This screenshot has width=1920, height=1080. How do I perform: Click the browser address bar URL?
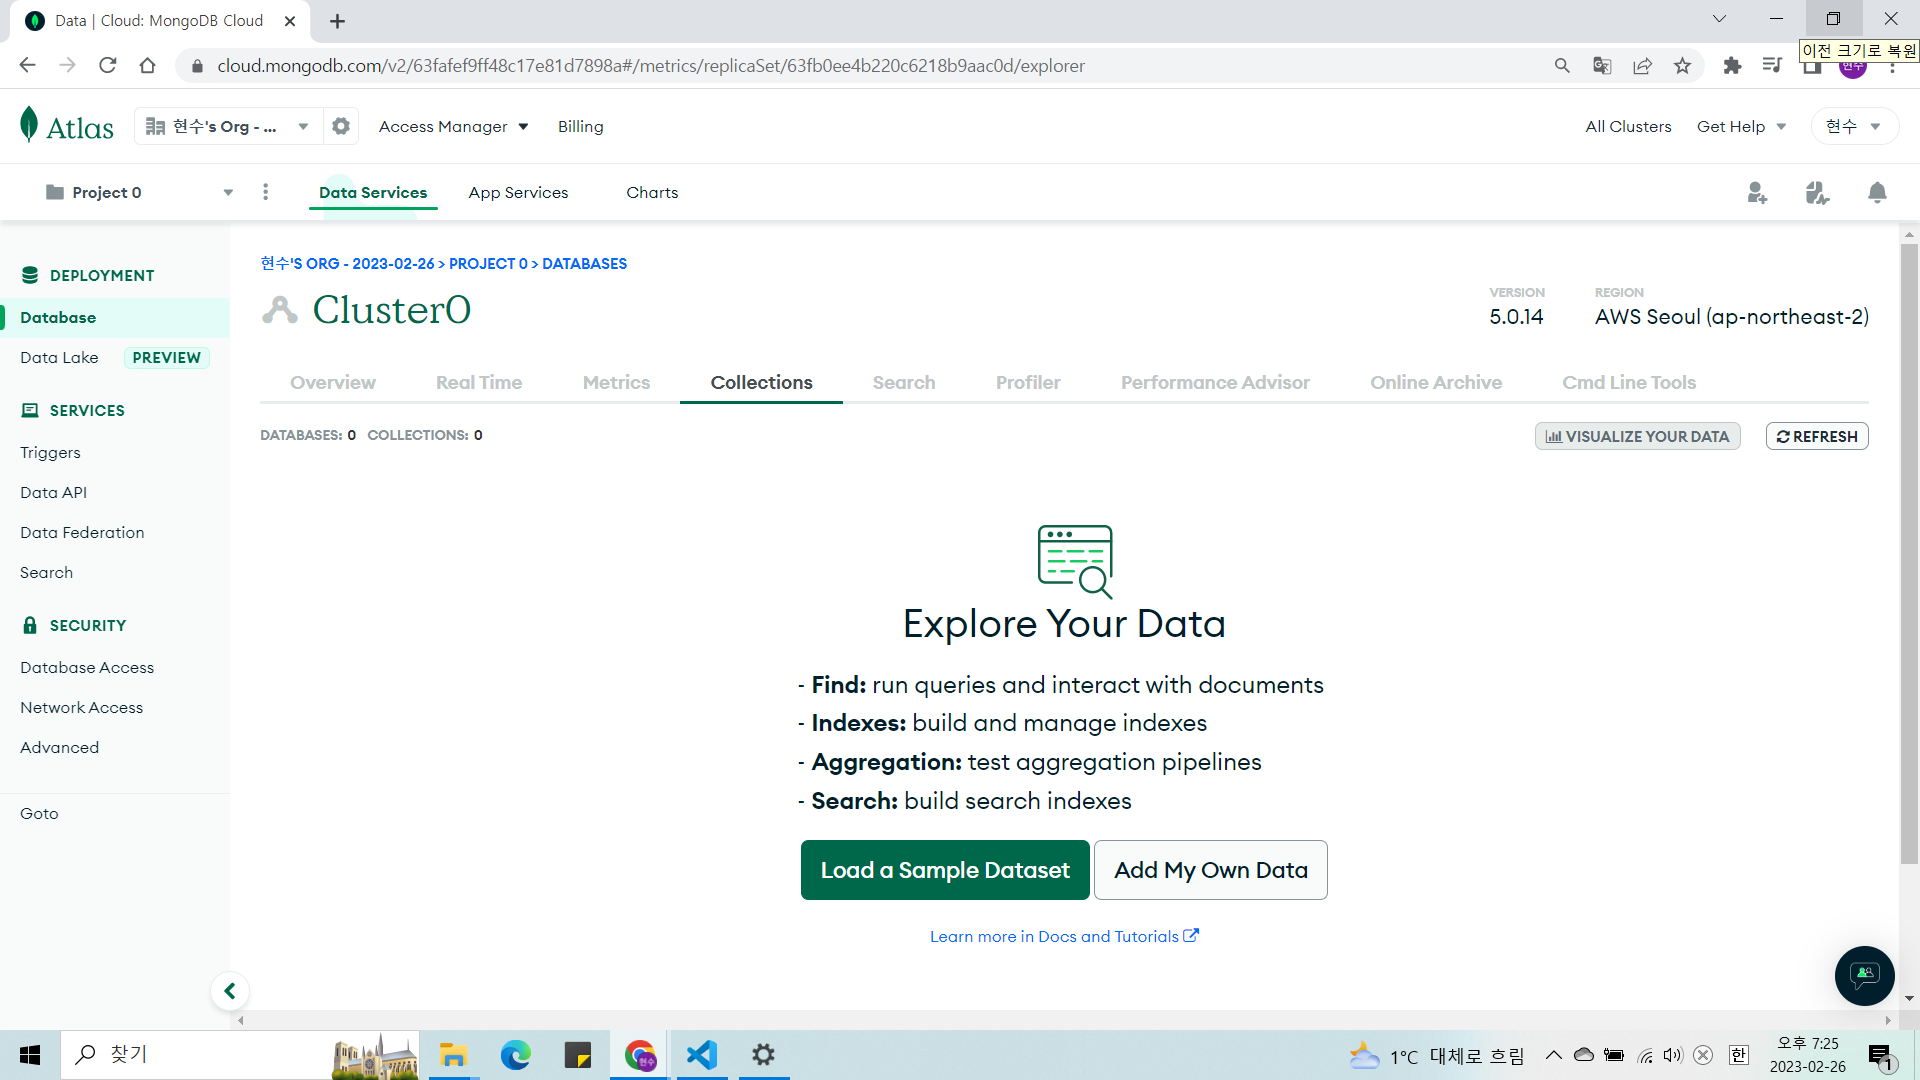tap(651, 66)
